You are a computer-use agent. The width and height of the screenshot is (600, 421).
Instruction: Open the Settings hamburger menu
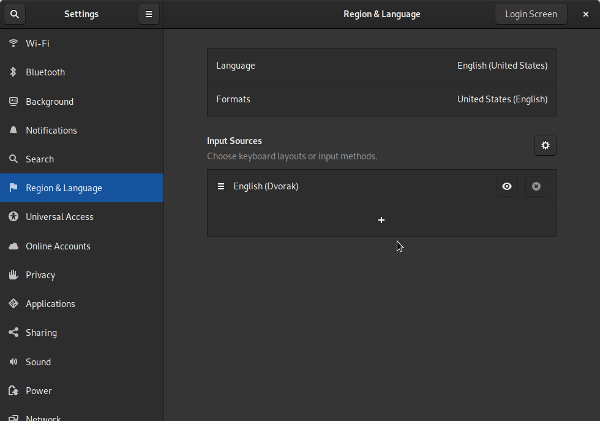point(148,14)
